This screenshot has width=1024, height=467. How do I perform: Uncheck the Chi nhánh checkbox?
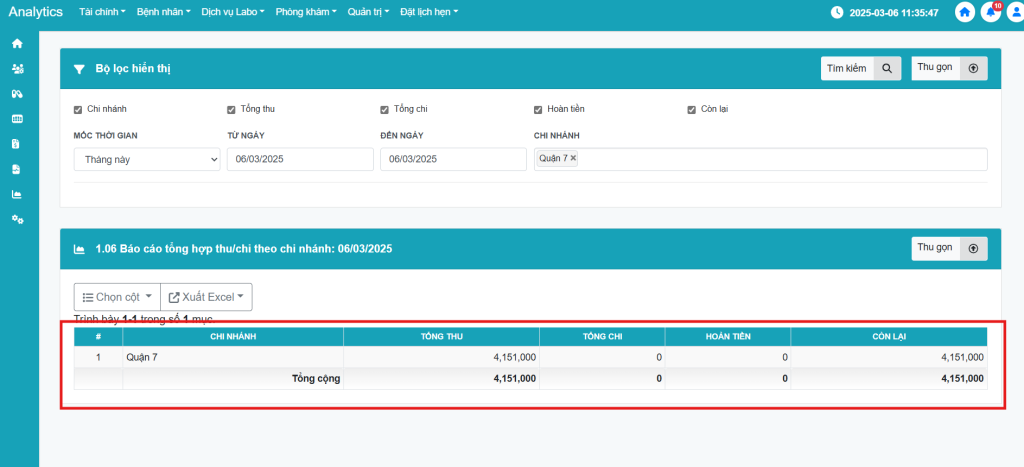click(x=78, y=109)
